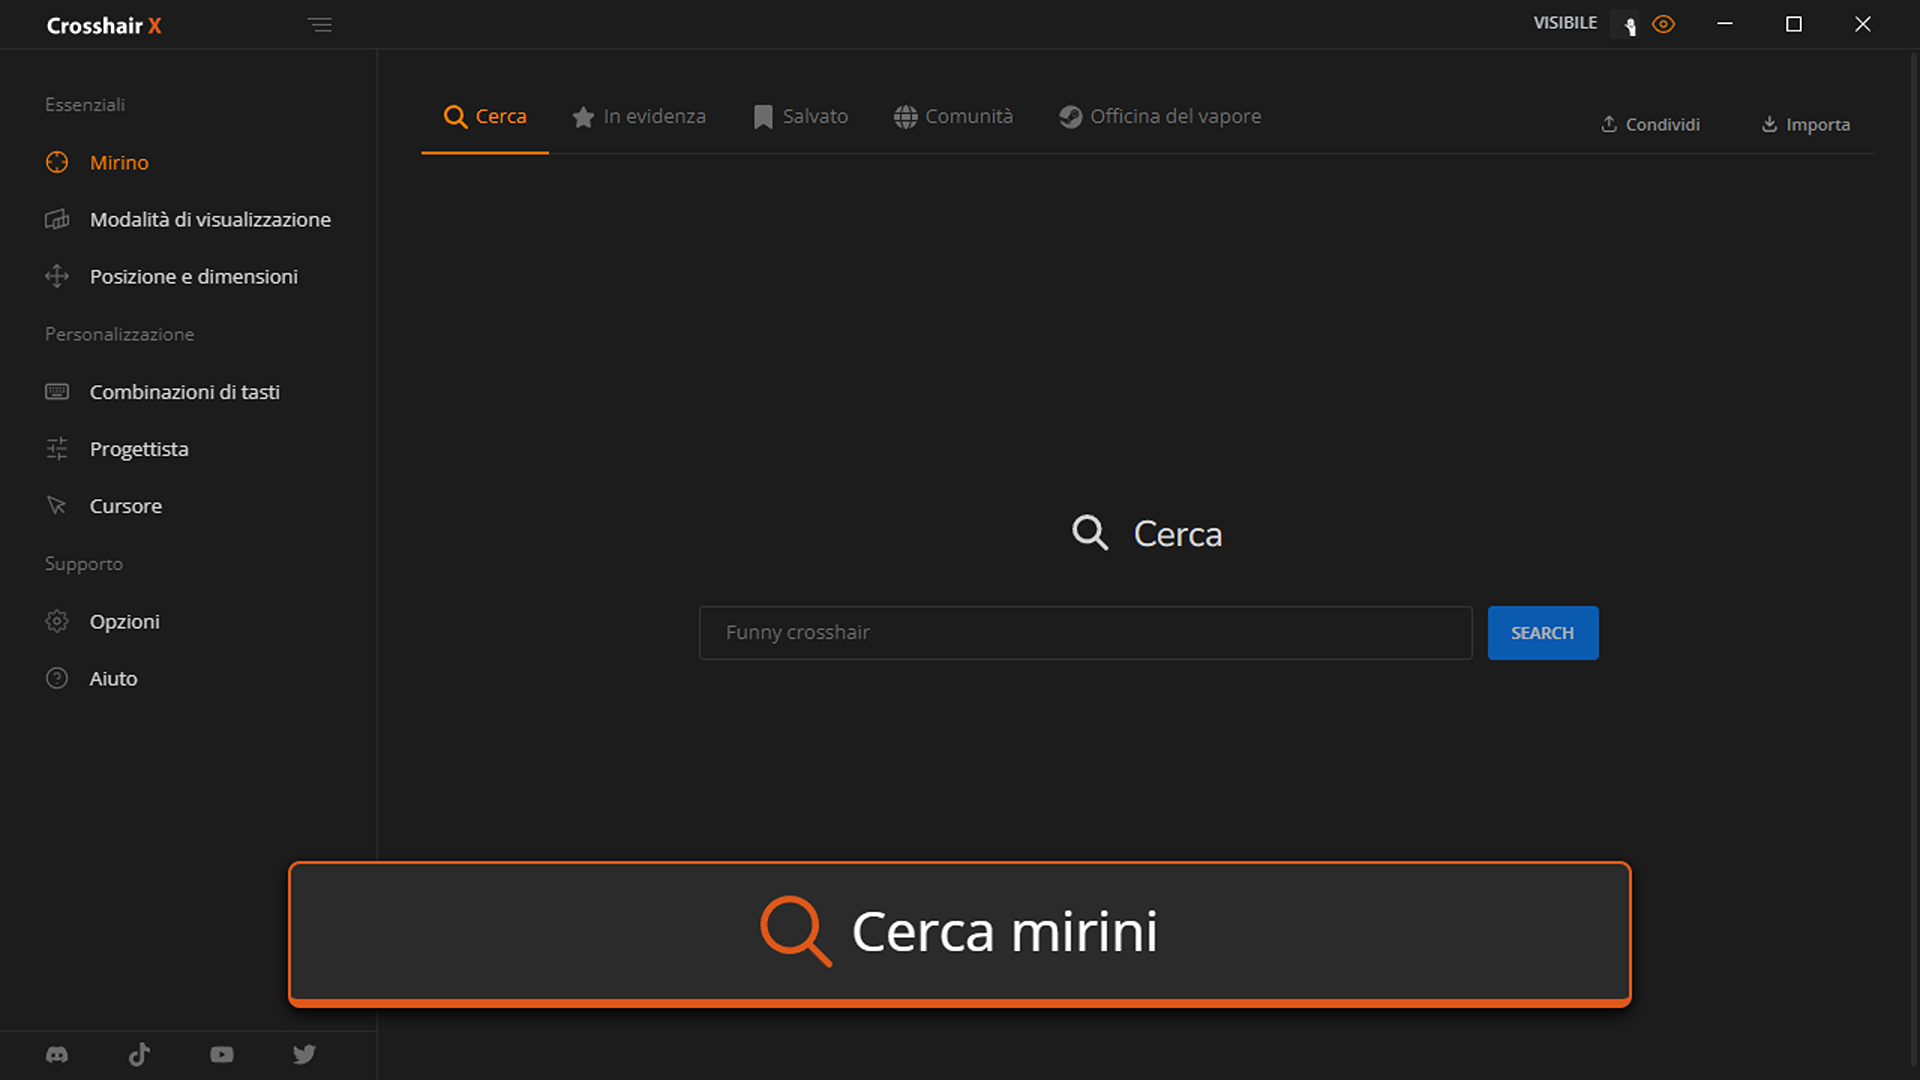Open the YouTube link icon

[222, 1054]
